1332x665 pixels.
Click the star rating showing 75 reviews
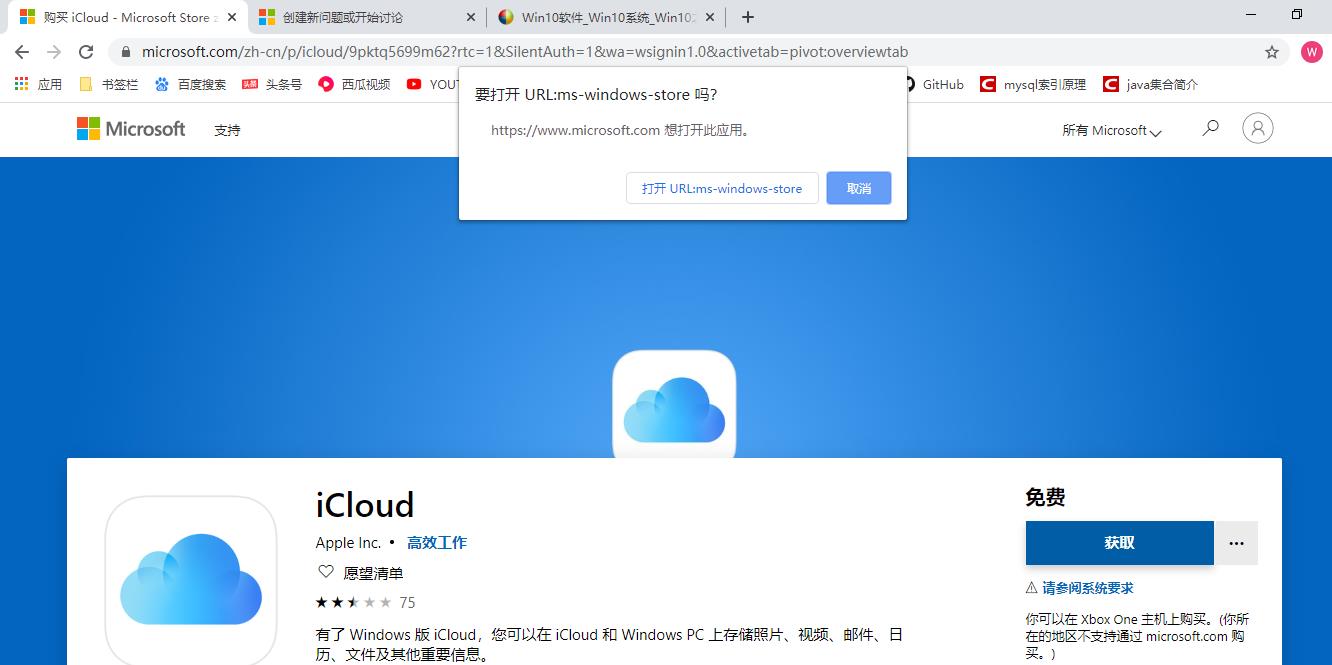tap(365, 602)
